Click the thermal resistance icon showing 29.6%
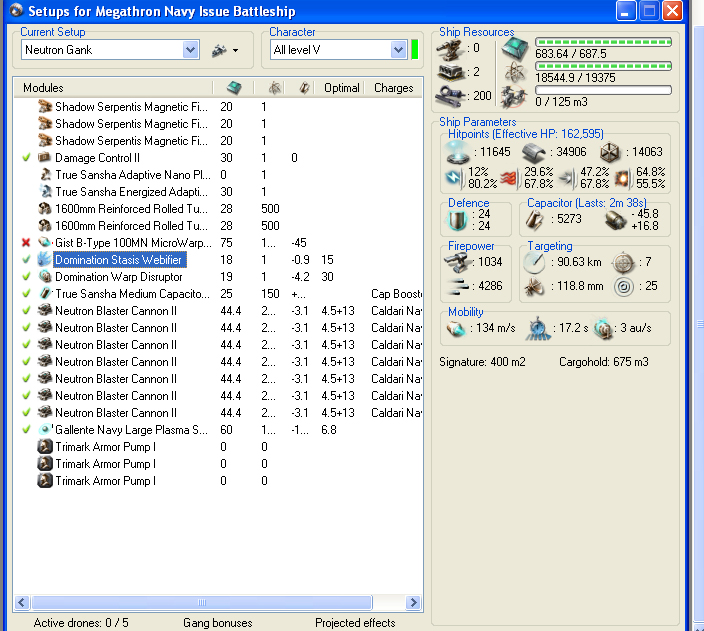Screen dimensions: 704x631 point(509,178)
